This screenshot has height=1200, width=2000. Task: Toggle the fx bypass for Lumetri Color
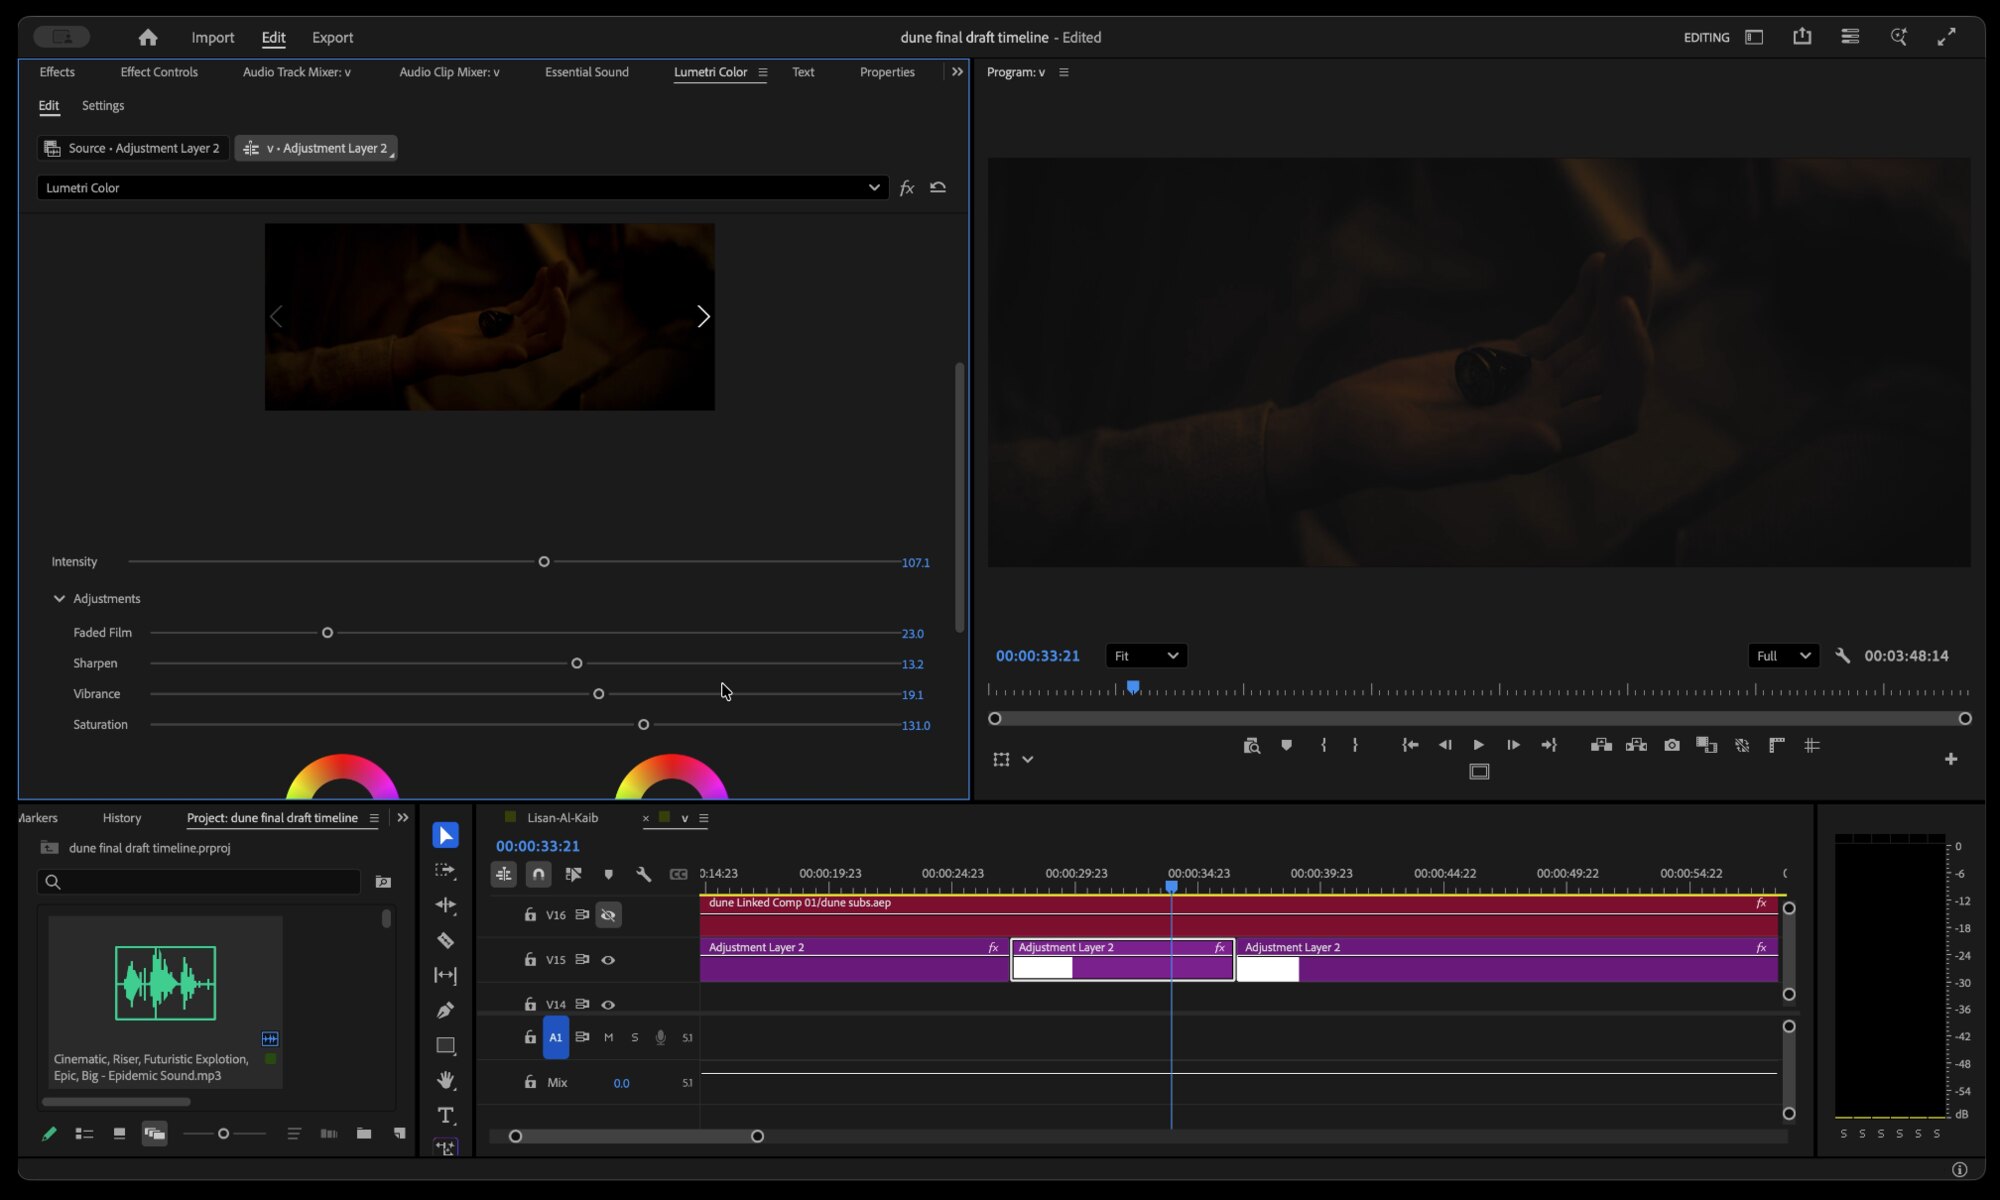(x=906, y=187)
